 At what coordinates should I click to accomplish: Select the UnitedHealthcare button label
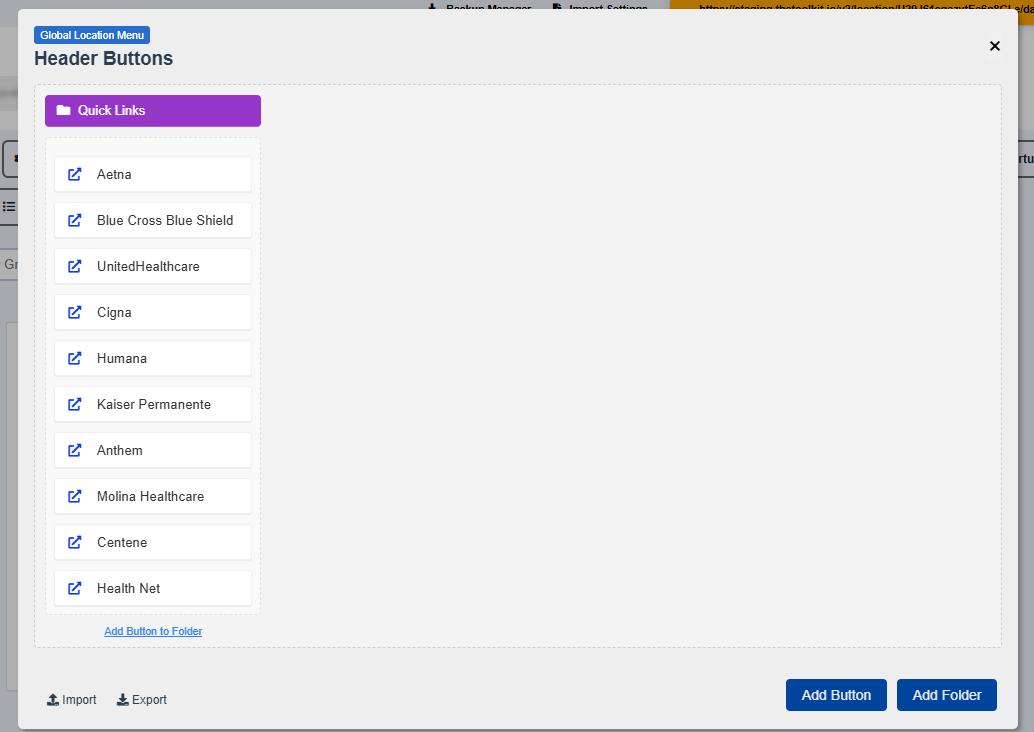pyautogui.click(x=148, y=266)
